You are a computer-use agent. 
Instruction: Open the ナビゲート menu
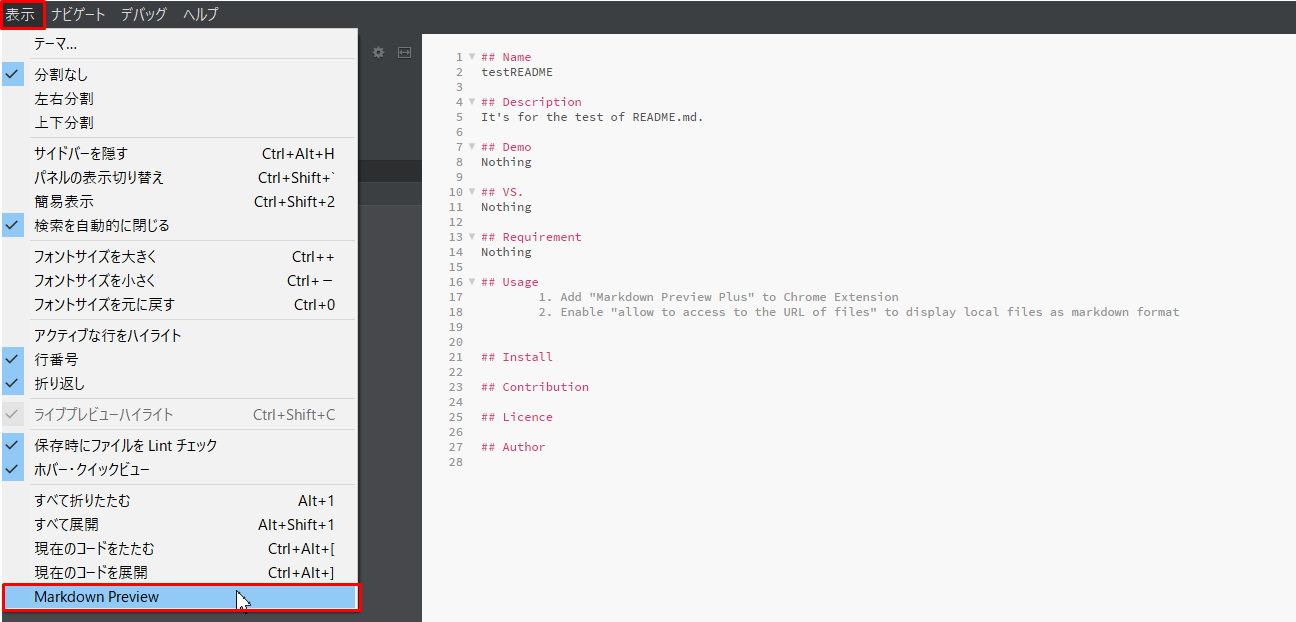(x=80, y=14)
